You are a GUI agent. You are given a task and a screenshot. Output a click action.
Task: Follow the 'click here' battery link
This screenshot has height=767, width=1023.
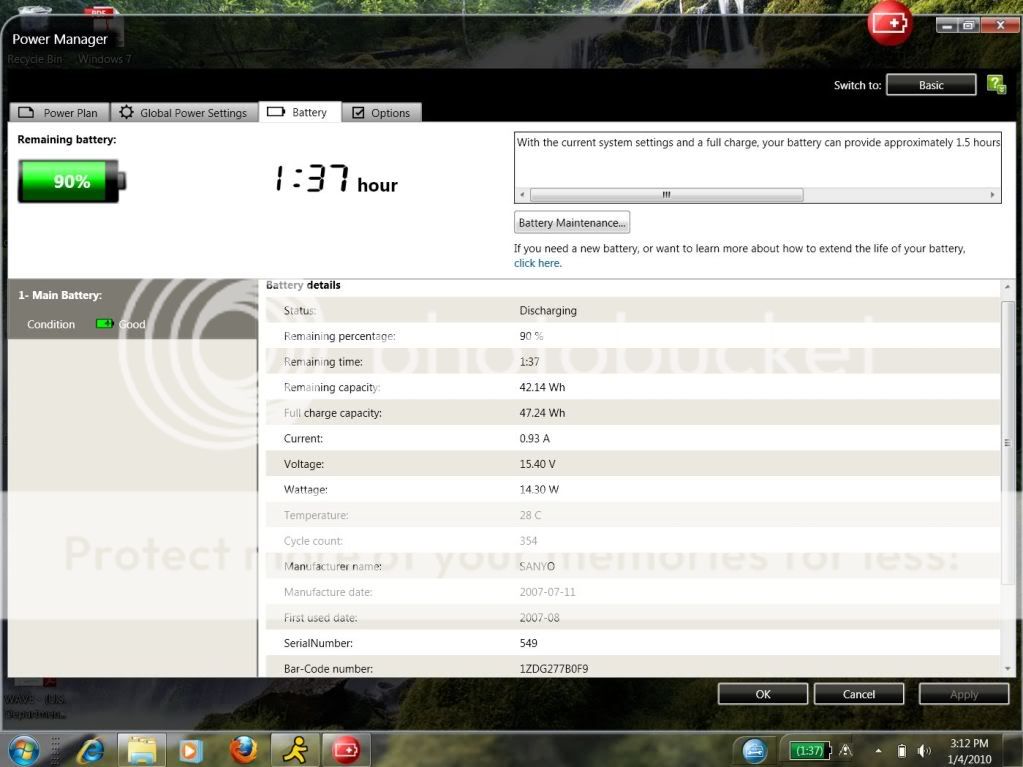tap(537, 264)
